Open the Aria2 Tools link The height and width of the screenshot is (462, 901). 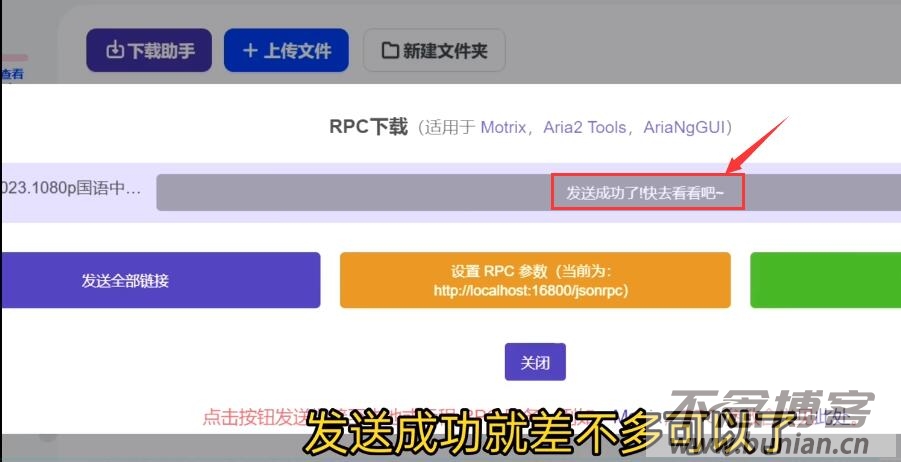tap(585, 127)
